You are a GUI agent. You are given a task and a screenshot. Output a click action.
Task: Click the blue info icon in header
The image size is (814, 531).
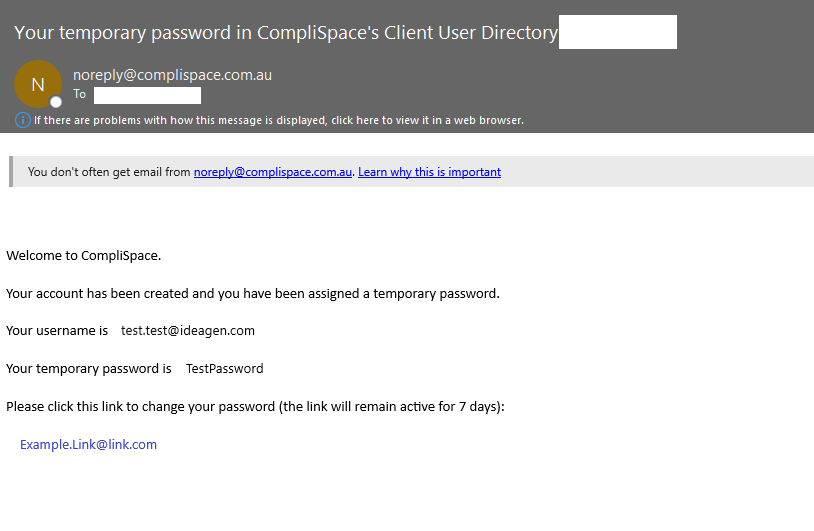click(23, 120)
